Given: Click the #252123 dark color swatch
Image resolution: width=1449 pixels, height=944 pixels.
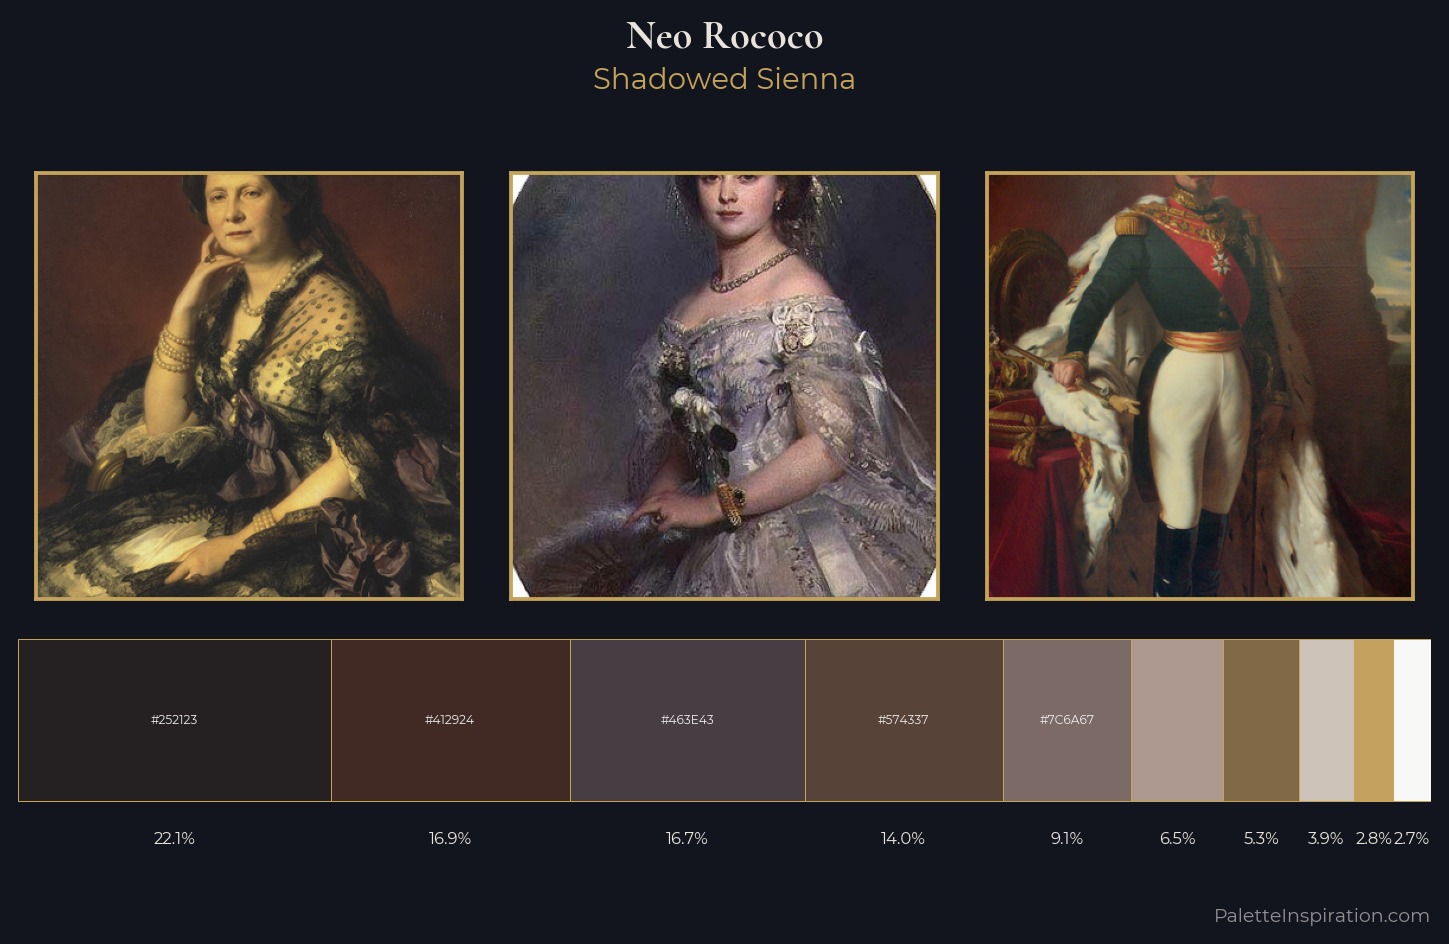Looking at the screenshot, I should pyautogui.click(x=175, y=720).
